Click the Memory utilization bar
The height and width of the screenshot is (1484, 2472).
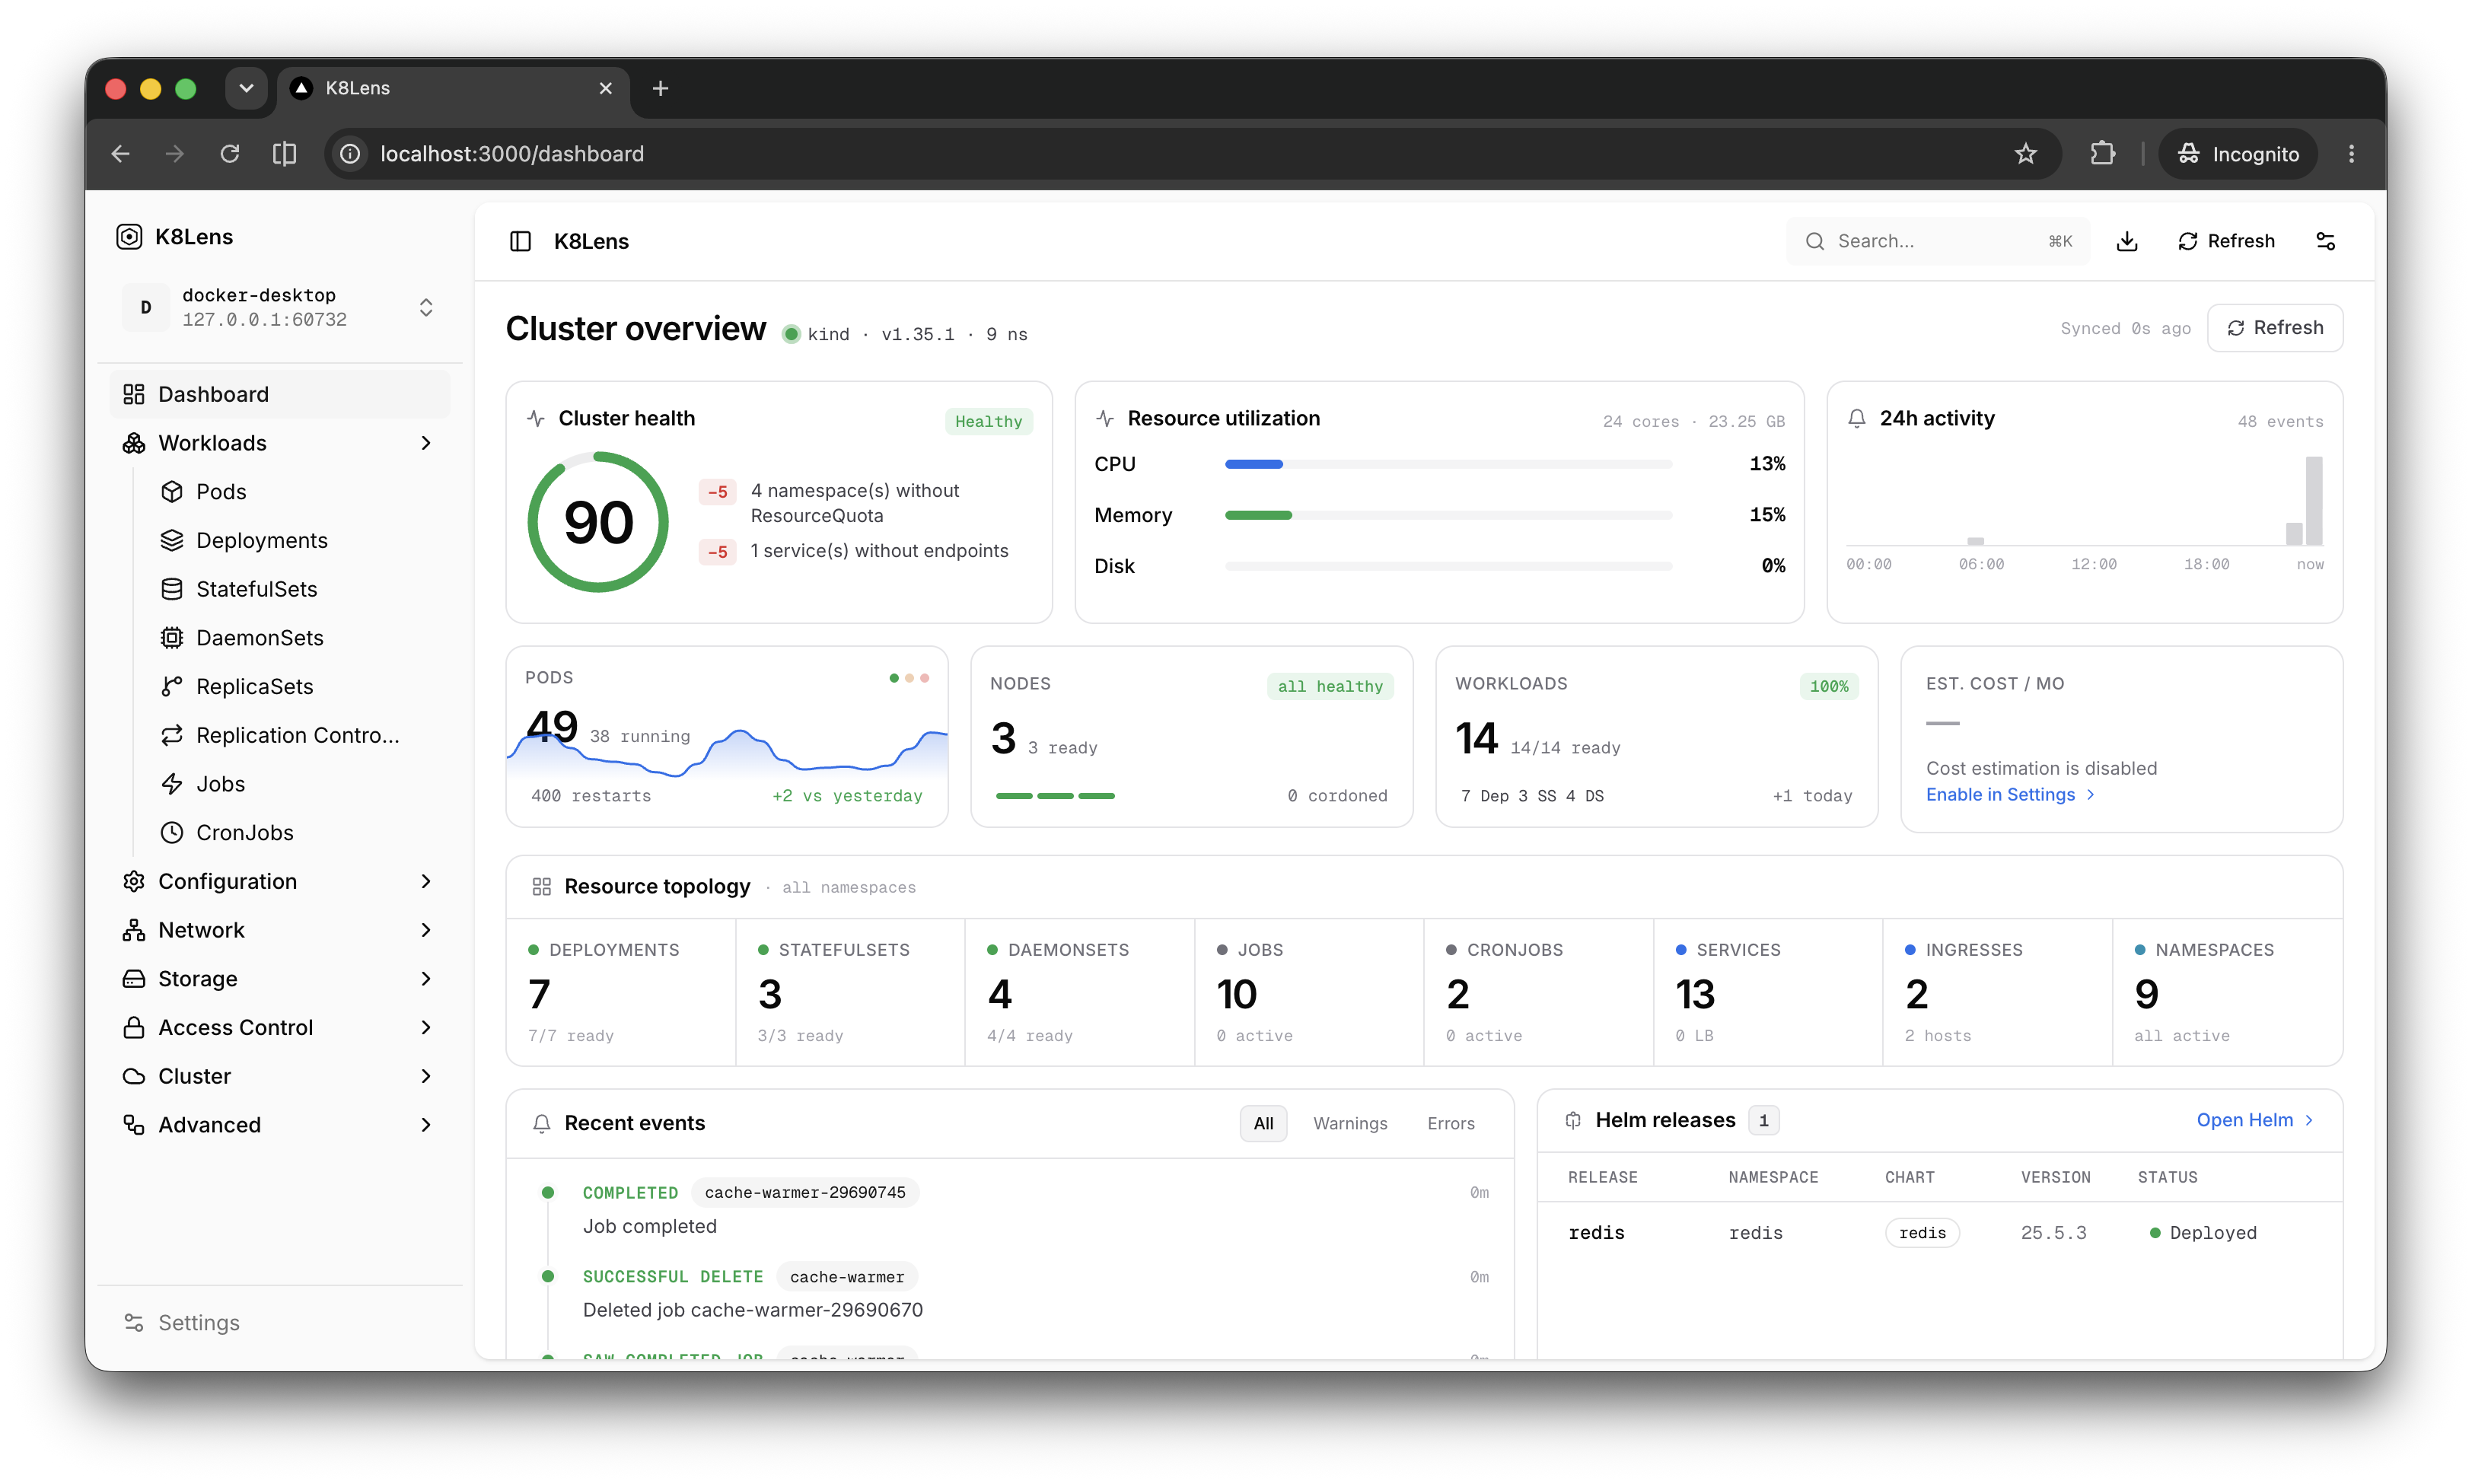(1447, 515)
